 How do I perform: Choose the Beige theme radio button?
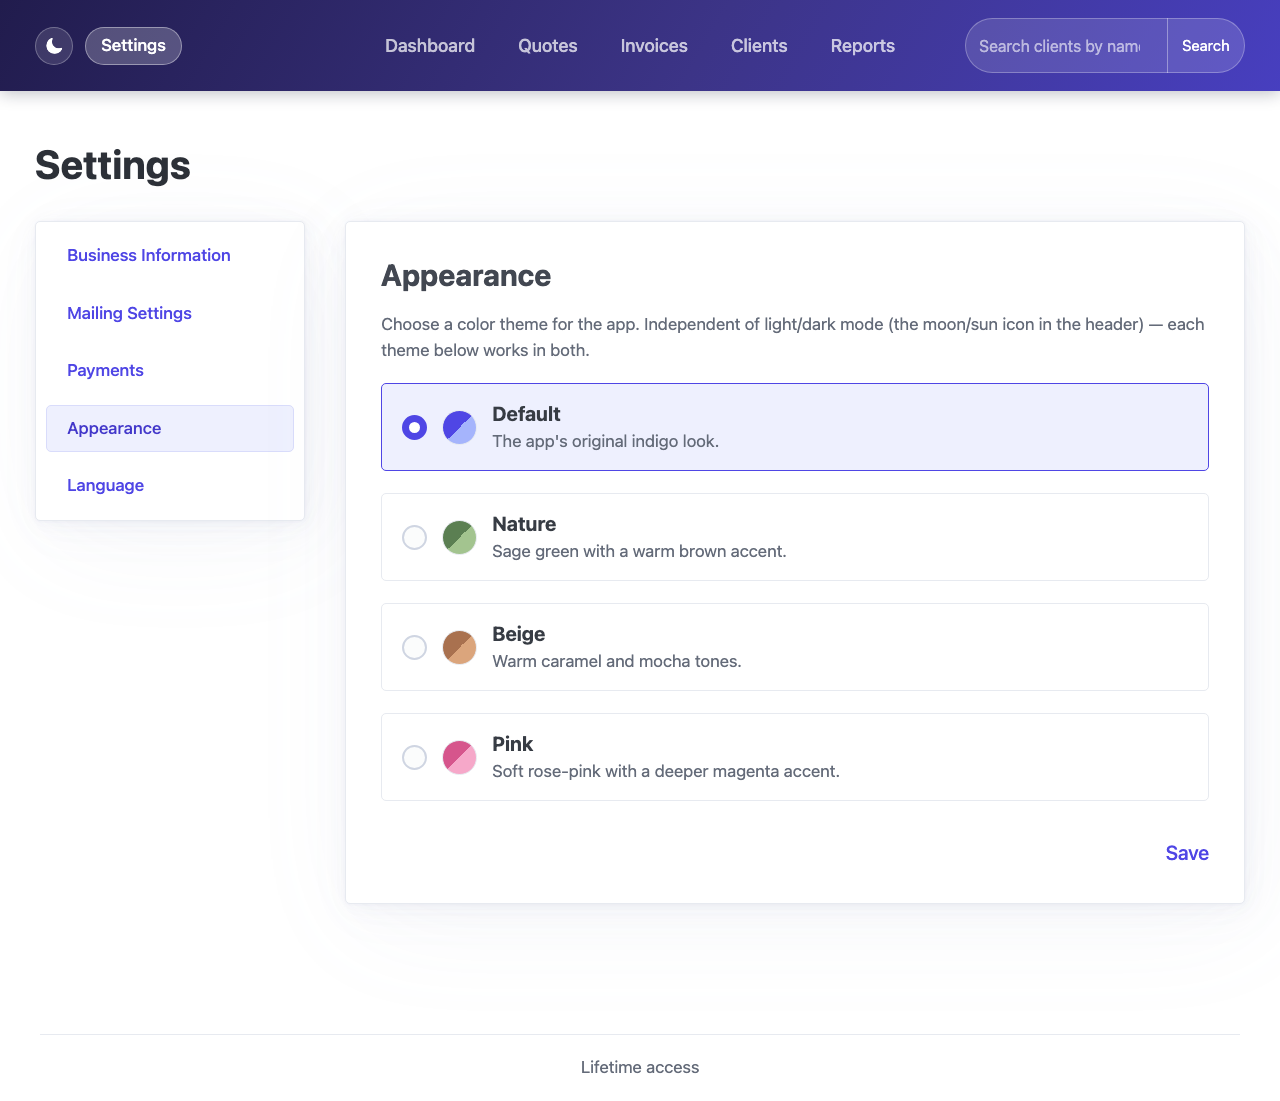[x=414, y=647]
